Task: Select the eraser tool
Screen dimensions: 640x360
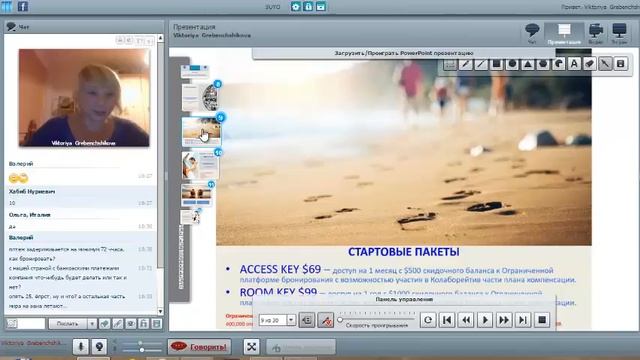Action: tap(590, 64)
